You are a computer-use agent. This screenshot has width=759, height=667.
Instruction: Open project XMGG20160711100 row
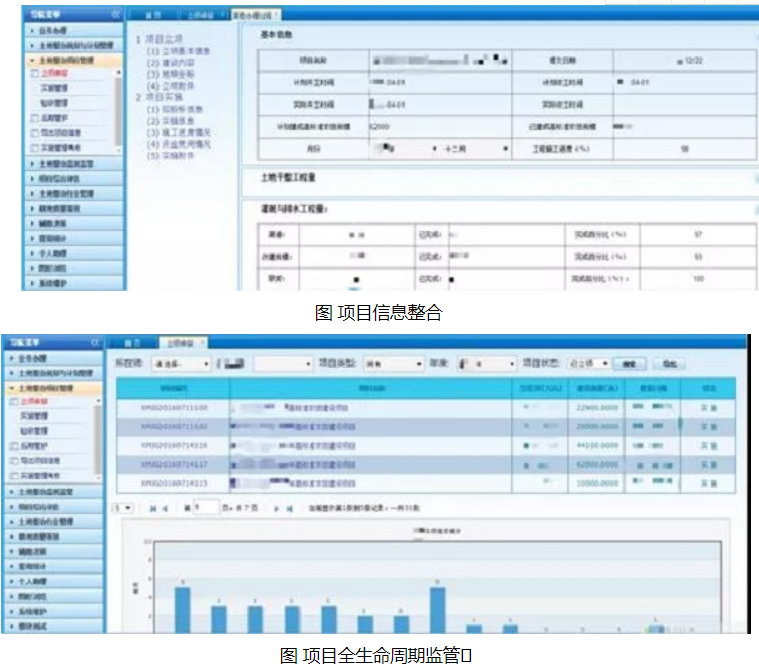[425, 408]
